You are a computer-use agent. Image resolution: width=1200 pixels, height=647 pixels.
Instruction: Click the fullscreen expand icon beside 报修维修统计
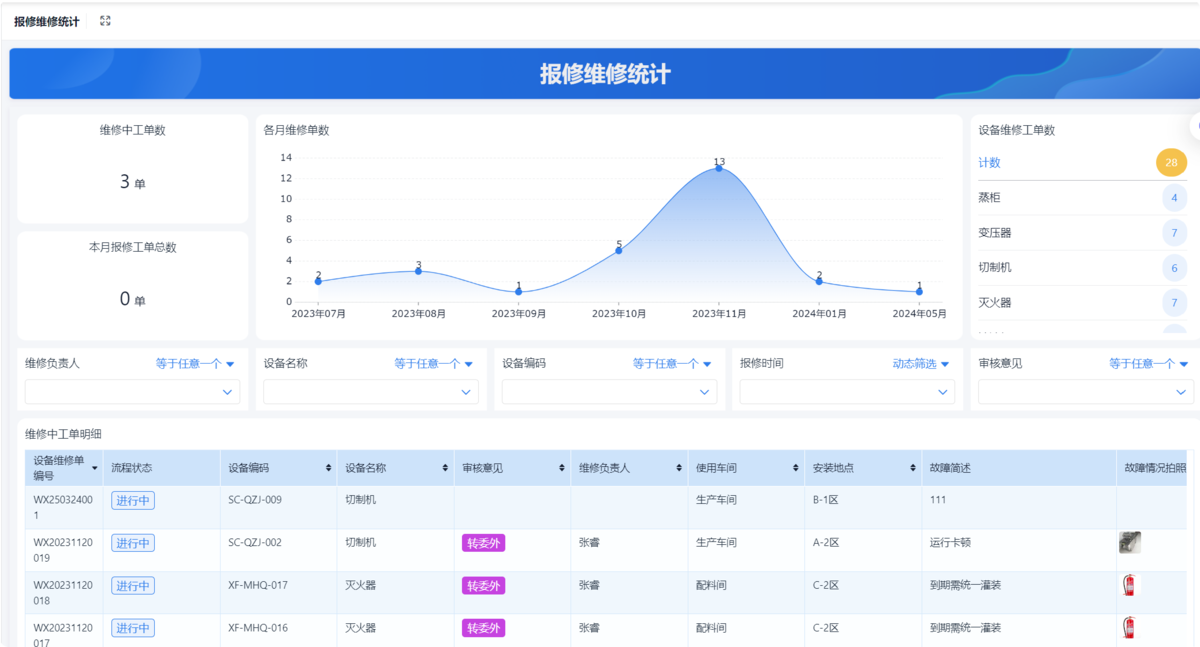(105, 19)
